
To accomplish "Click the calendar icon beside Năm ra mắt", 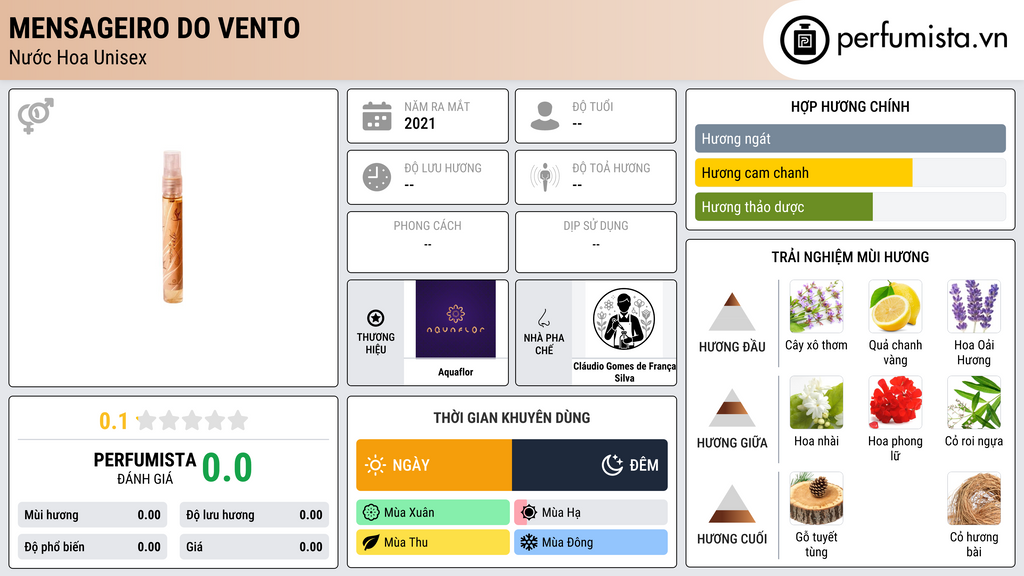I will [377, 116].
